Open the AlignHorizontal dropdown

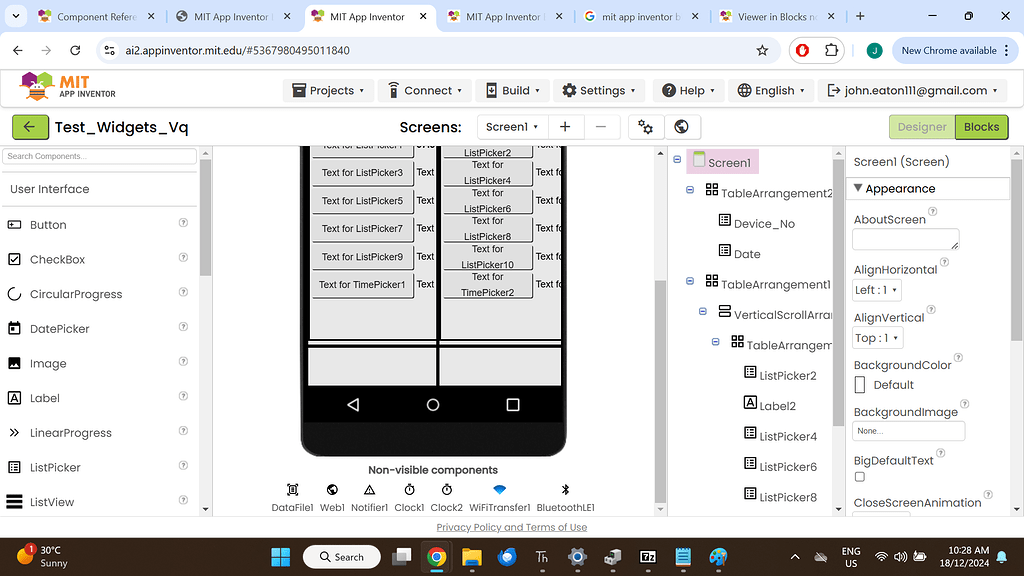pyautogui.click(x=876, y=289)
